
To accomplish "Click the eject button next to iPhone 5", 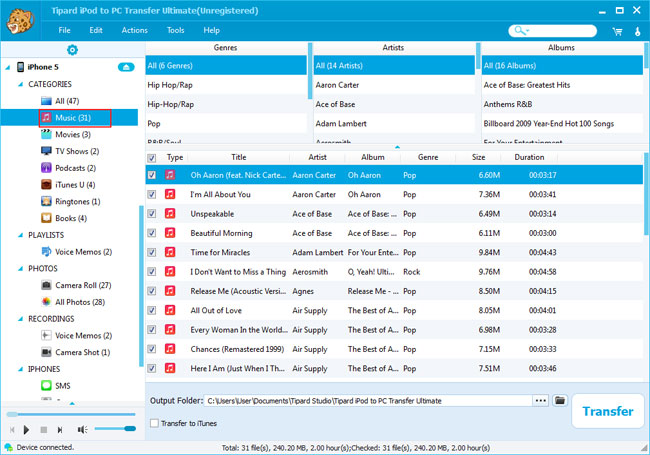I will [126, 67].
